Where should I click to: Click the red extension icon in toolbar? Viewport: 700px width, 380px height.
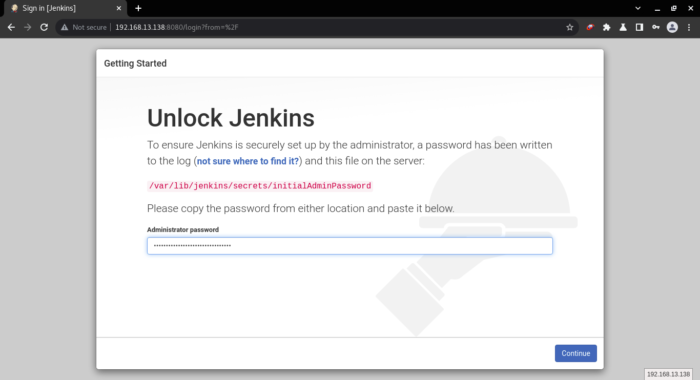(x=590, y=27)
